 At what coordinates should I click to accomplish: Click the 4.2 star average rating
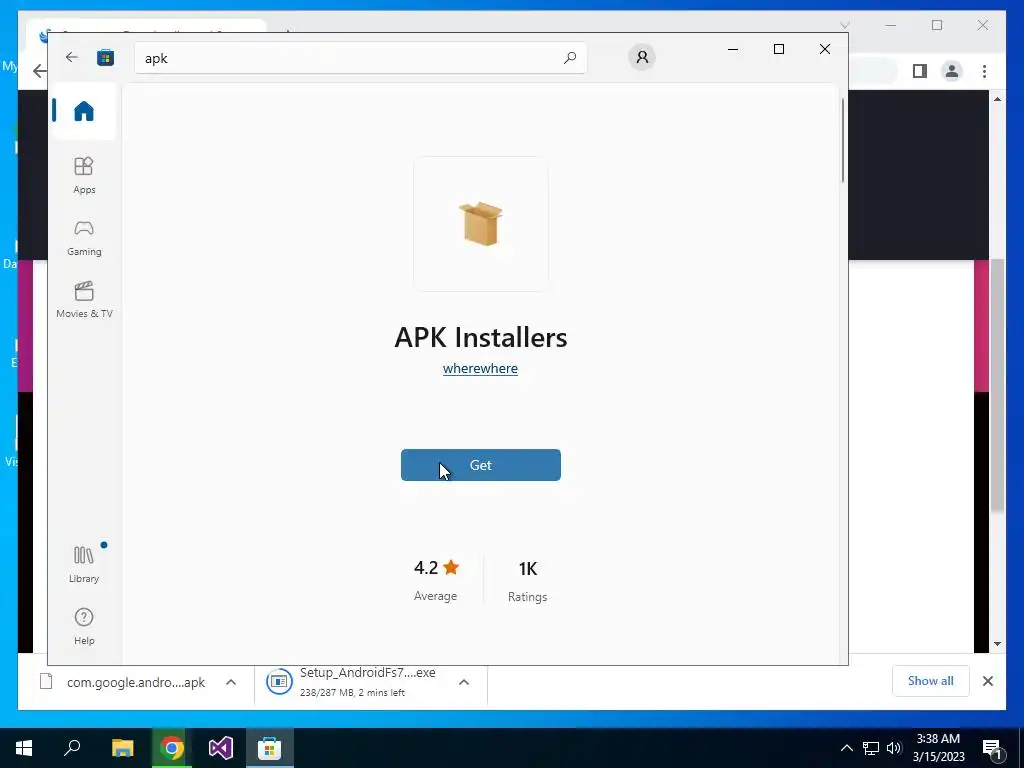436,580
